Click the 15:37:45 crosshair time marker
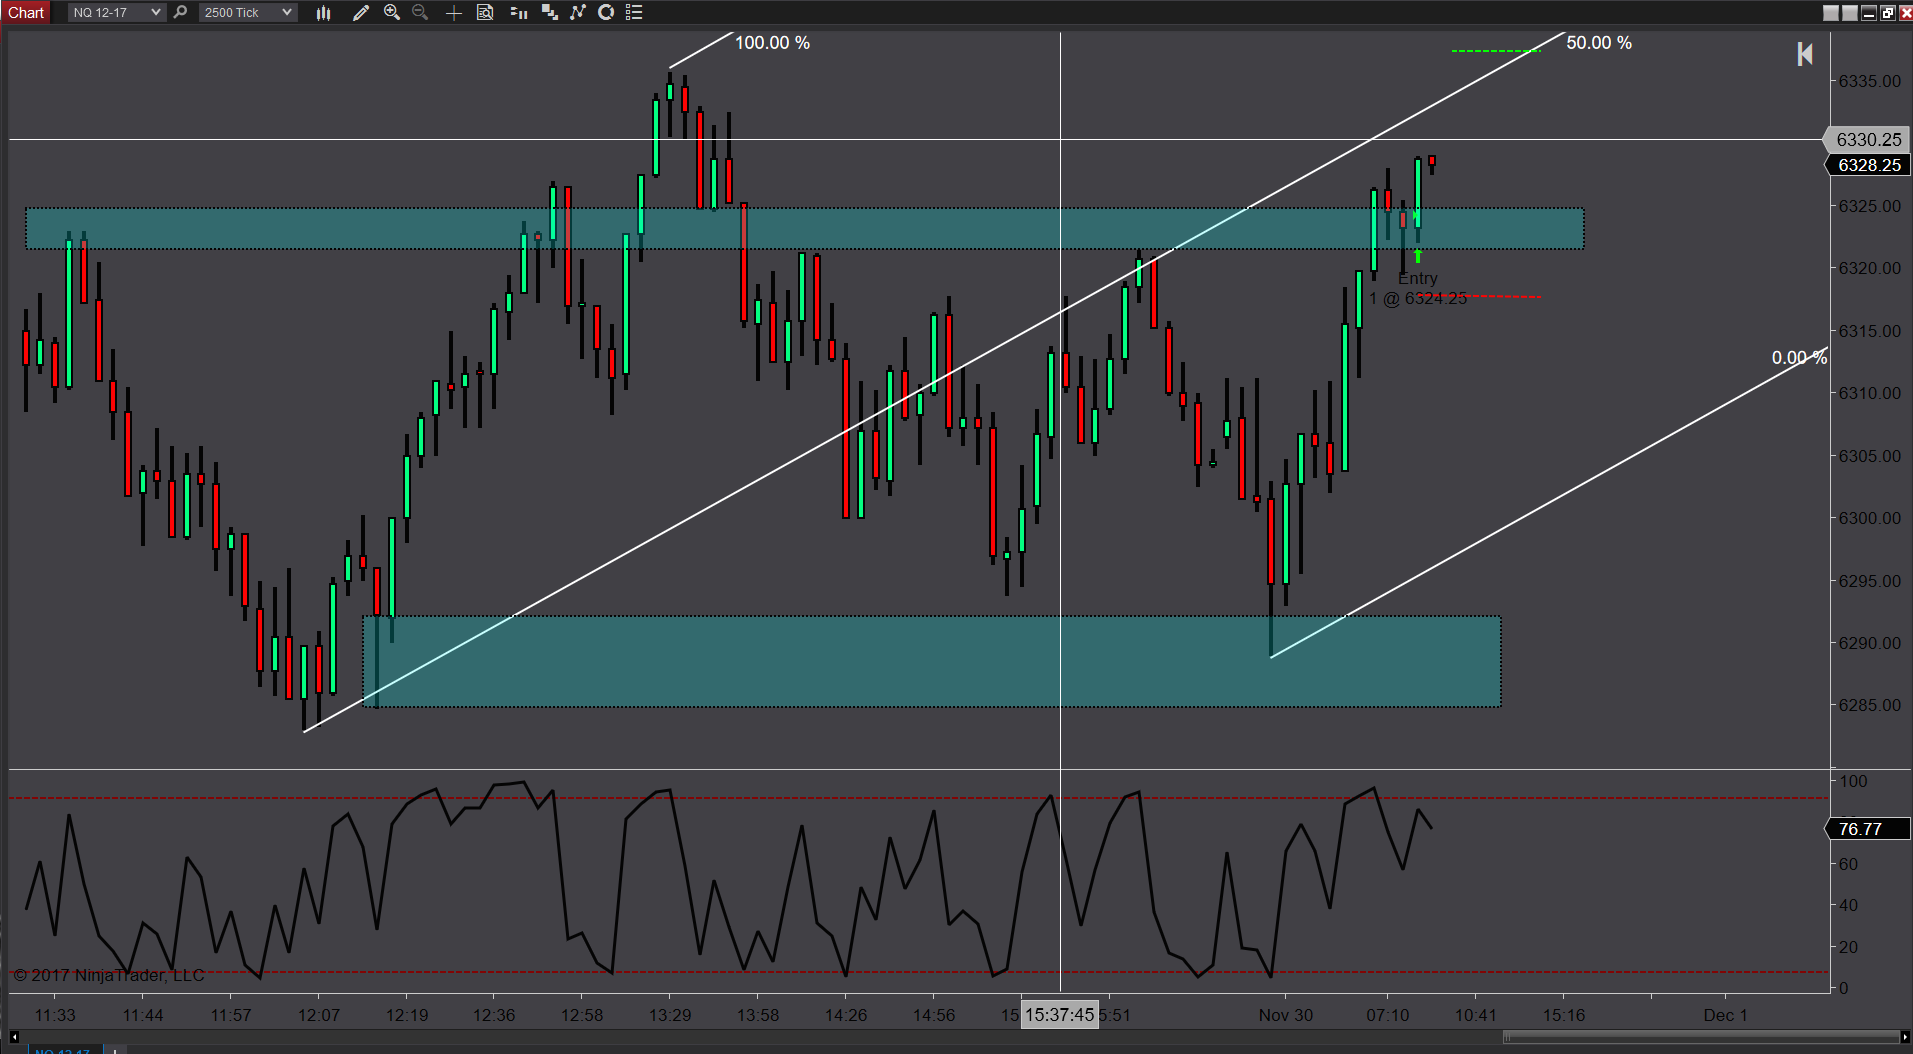 pyautogui.click(x=1059, y=1015)
